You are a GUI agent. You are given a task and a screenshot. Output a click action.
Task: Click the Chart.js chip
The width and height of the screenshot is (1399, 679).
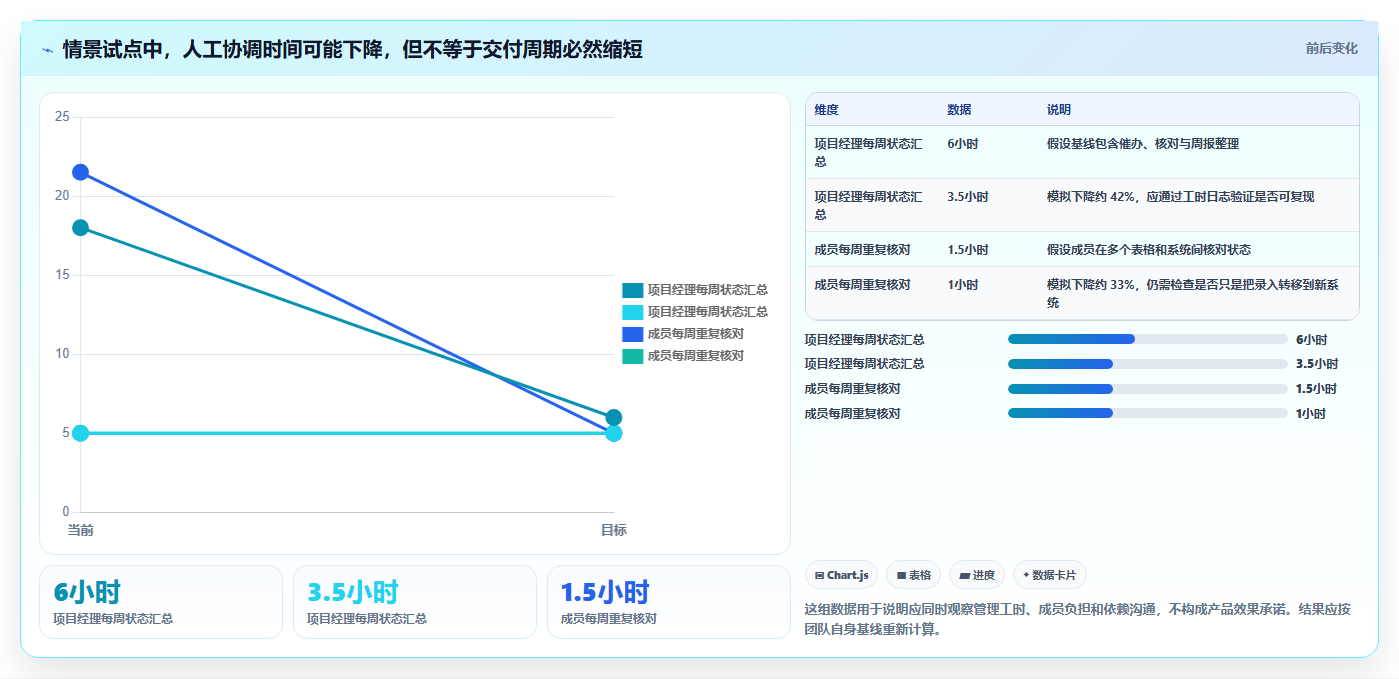point(841,575)
